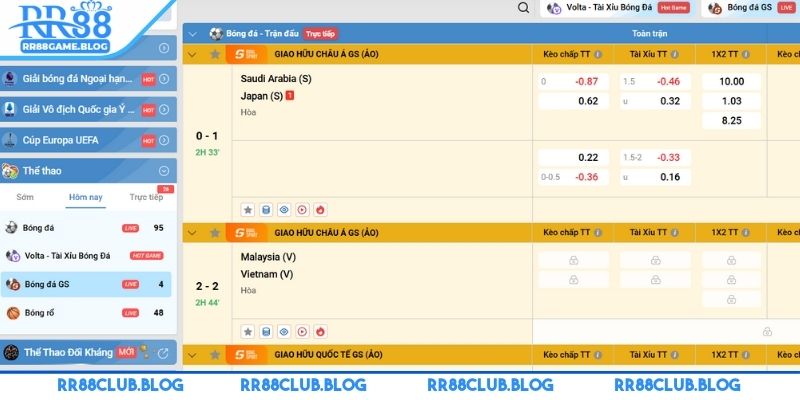The width and height of the screenshot is (800, 400).
Task: Click the Trực tiếp badge in header
Action: 321,34
